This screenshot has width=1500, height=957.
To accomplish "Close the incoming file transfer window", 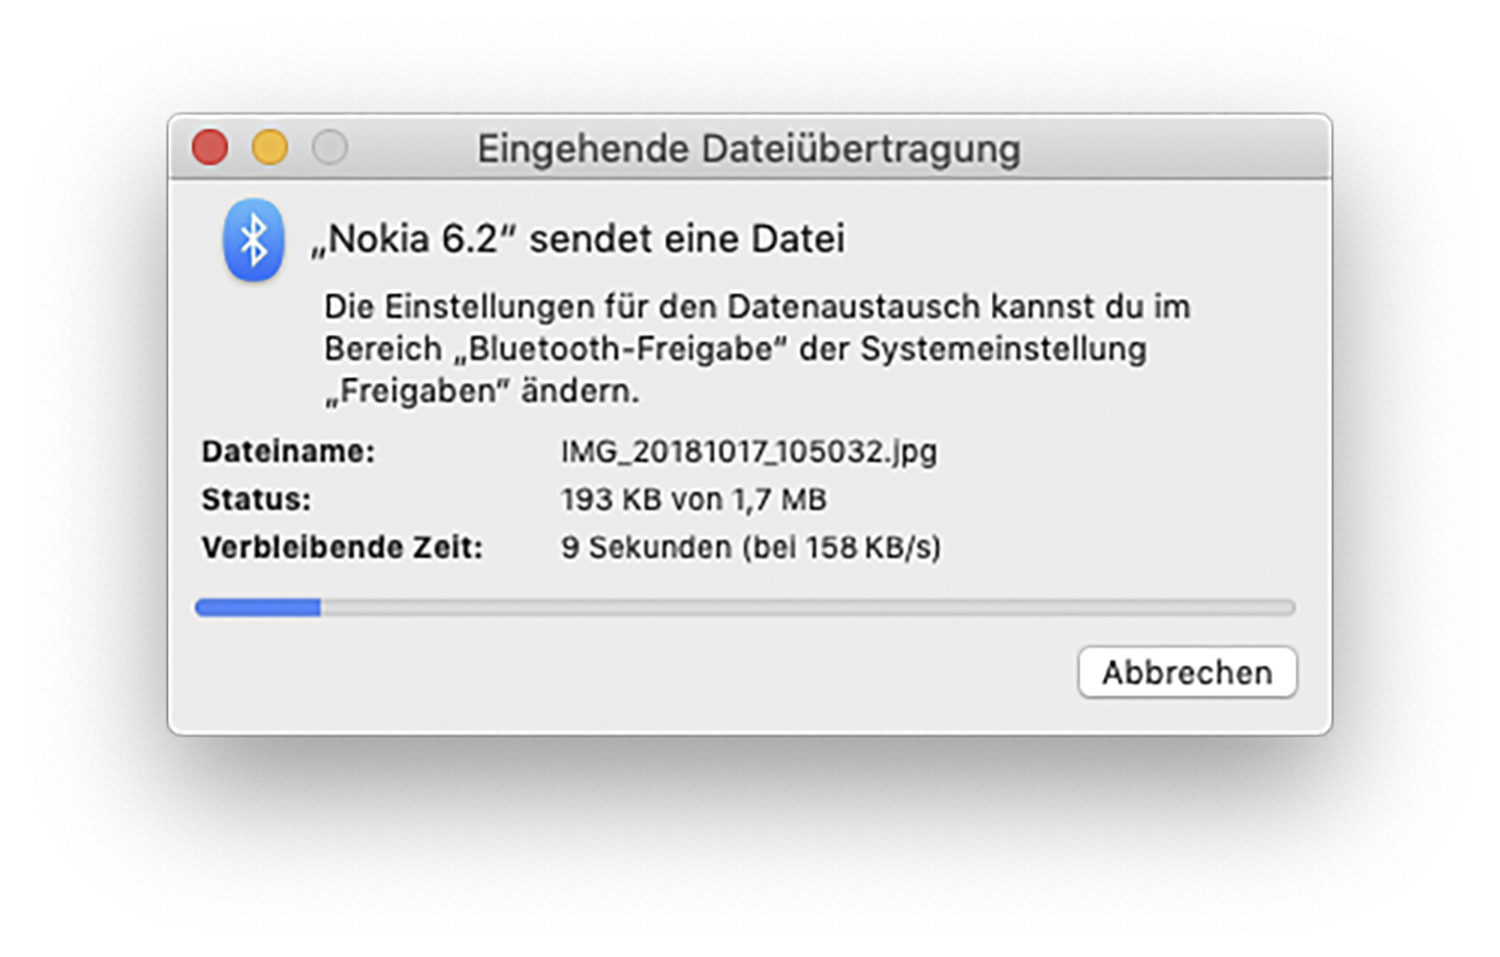I will tap(210, 147).
